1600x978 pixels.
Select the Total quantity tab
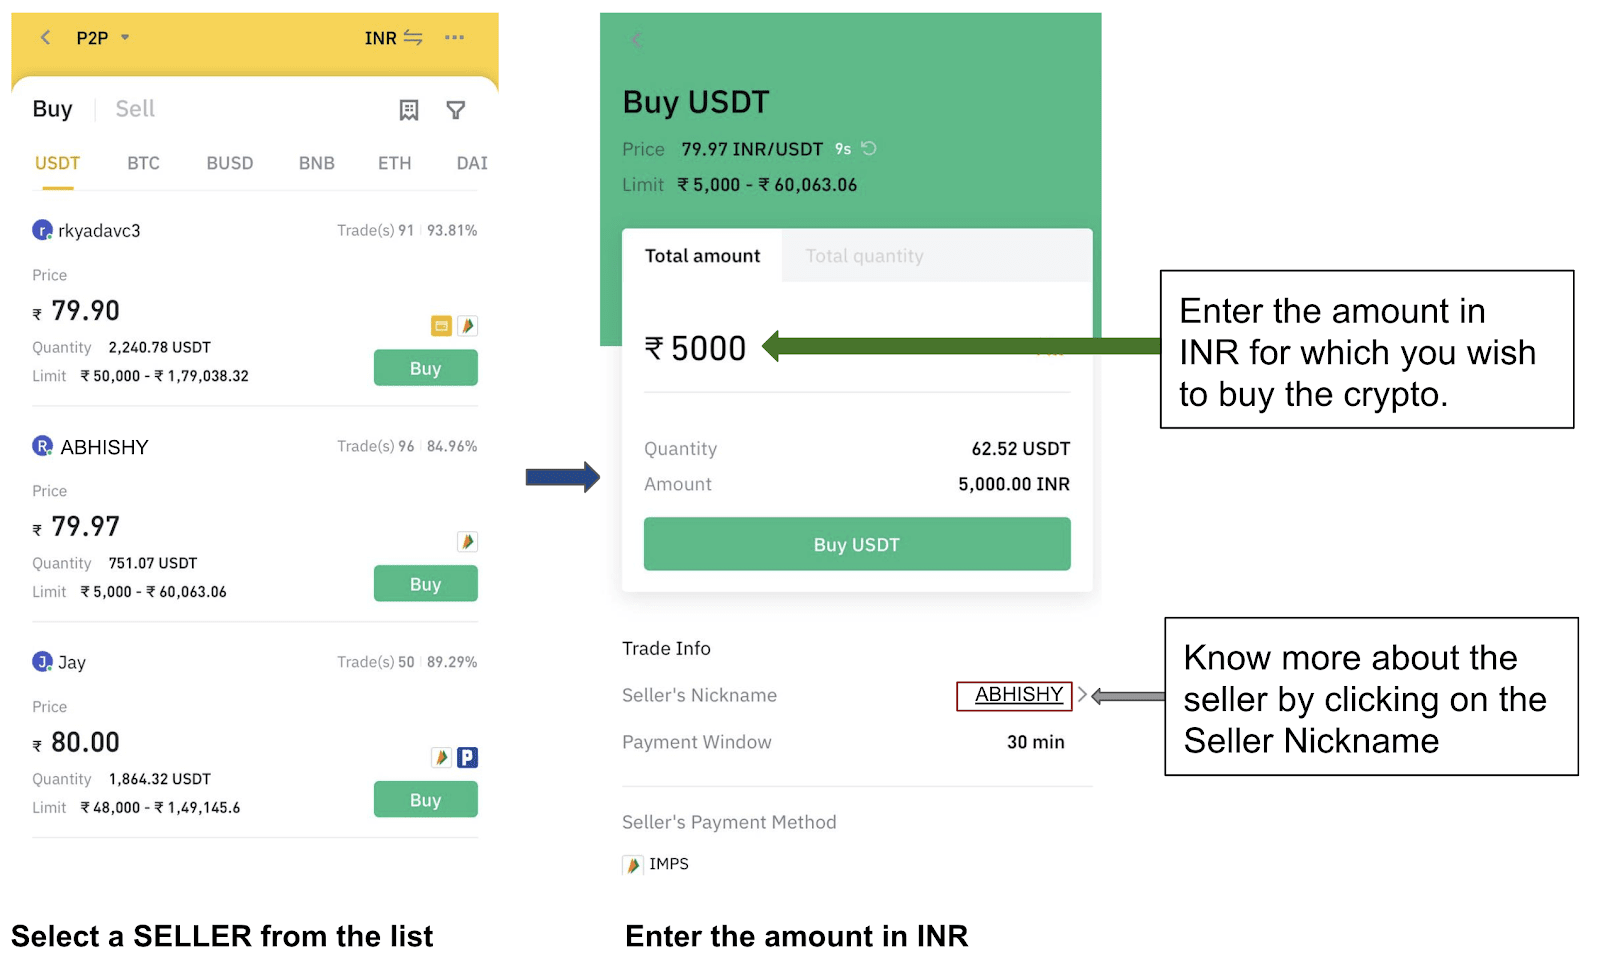pos(865,256)
